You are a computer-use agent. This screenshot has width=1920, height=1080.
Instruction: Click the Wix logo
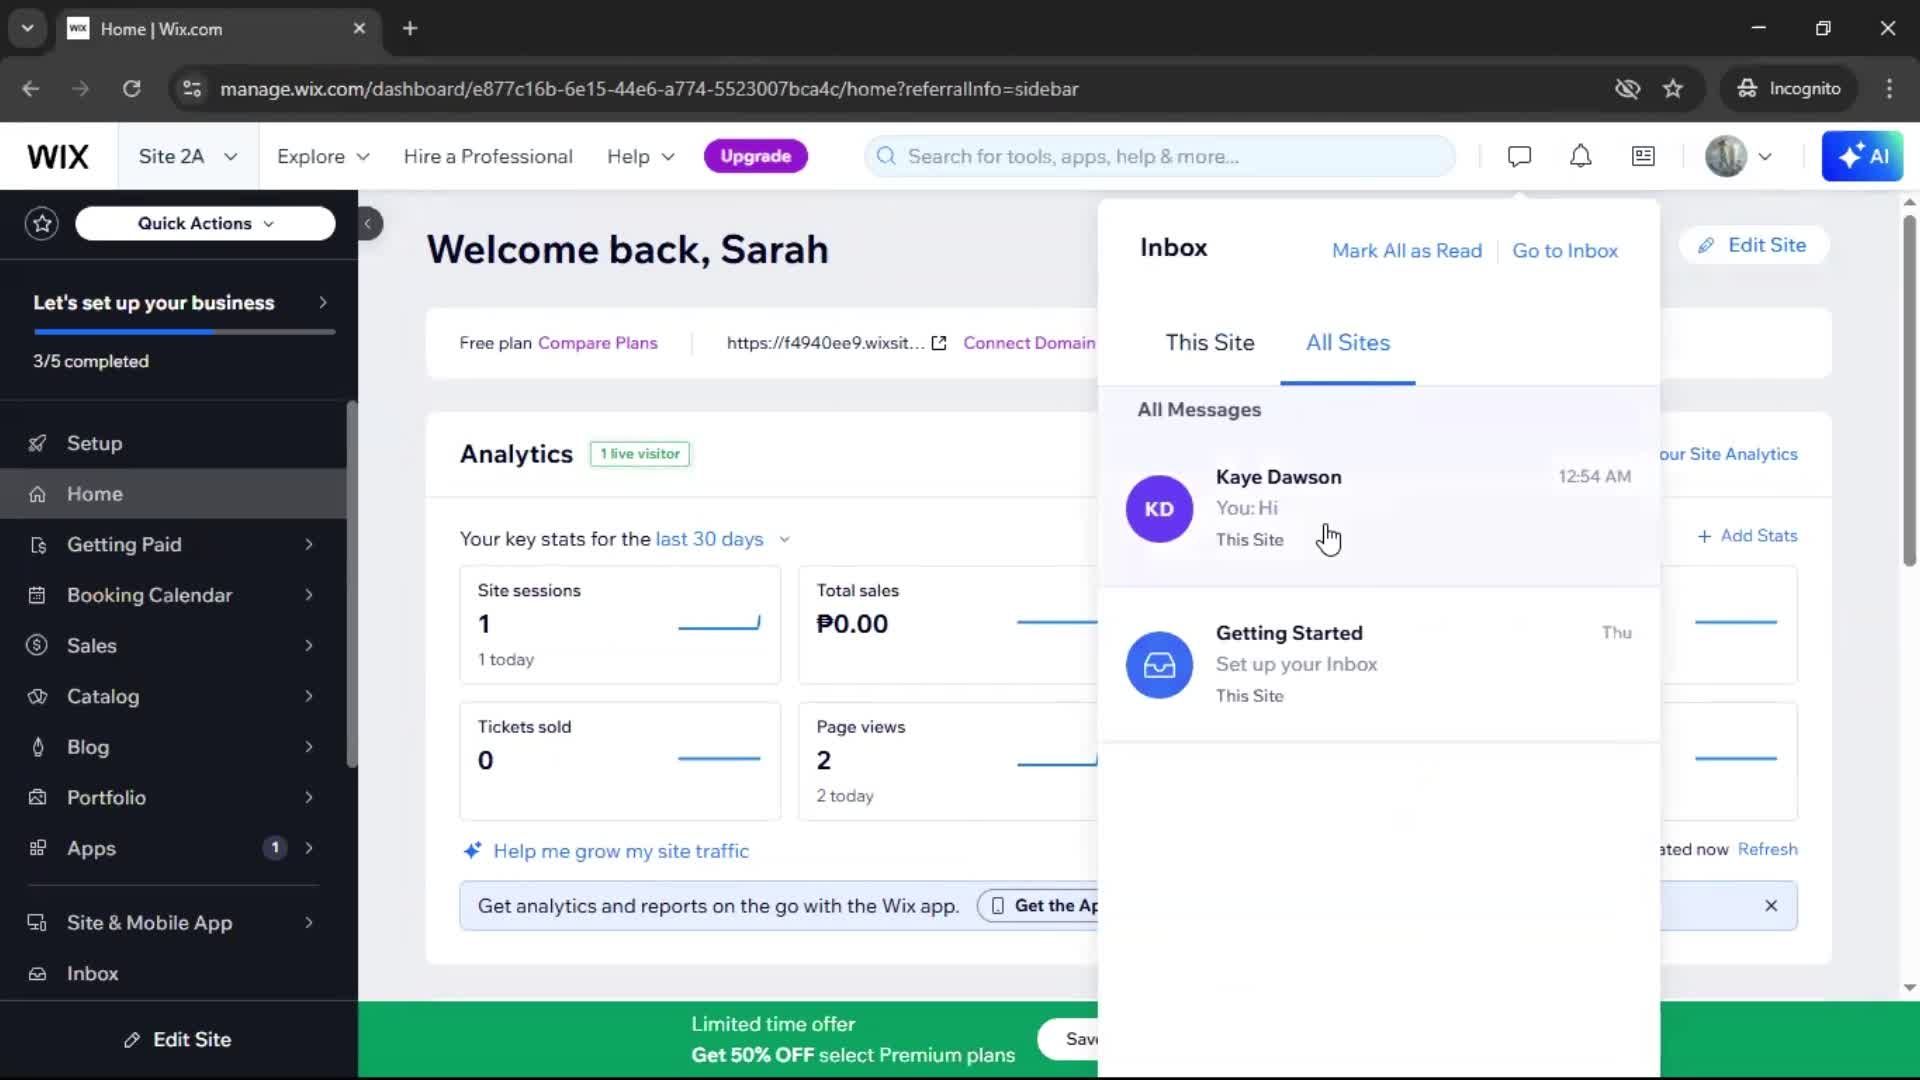click(58, 156)
